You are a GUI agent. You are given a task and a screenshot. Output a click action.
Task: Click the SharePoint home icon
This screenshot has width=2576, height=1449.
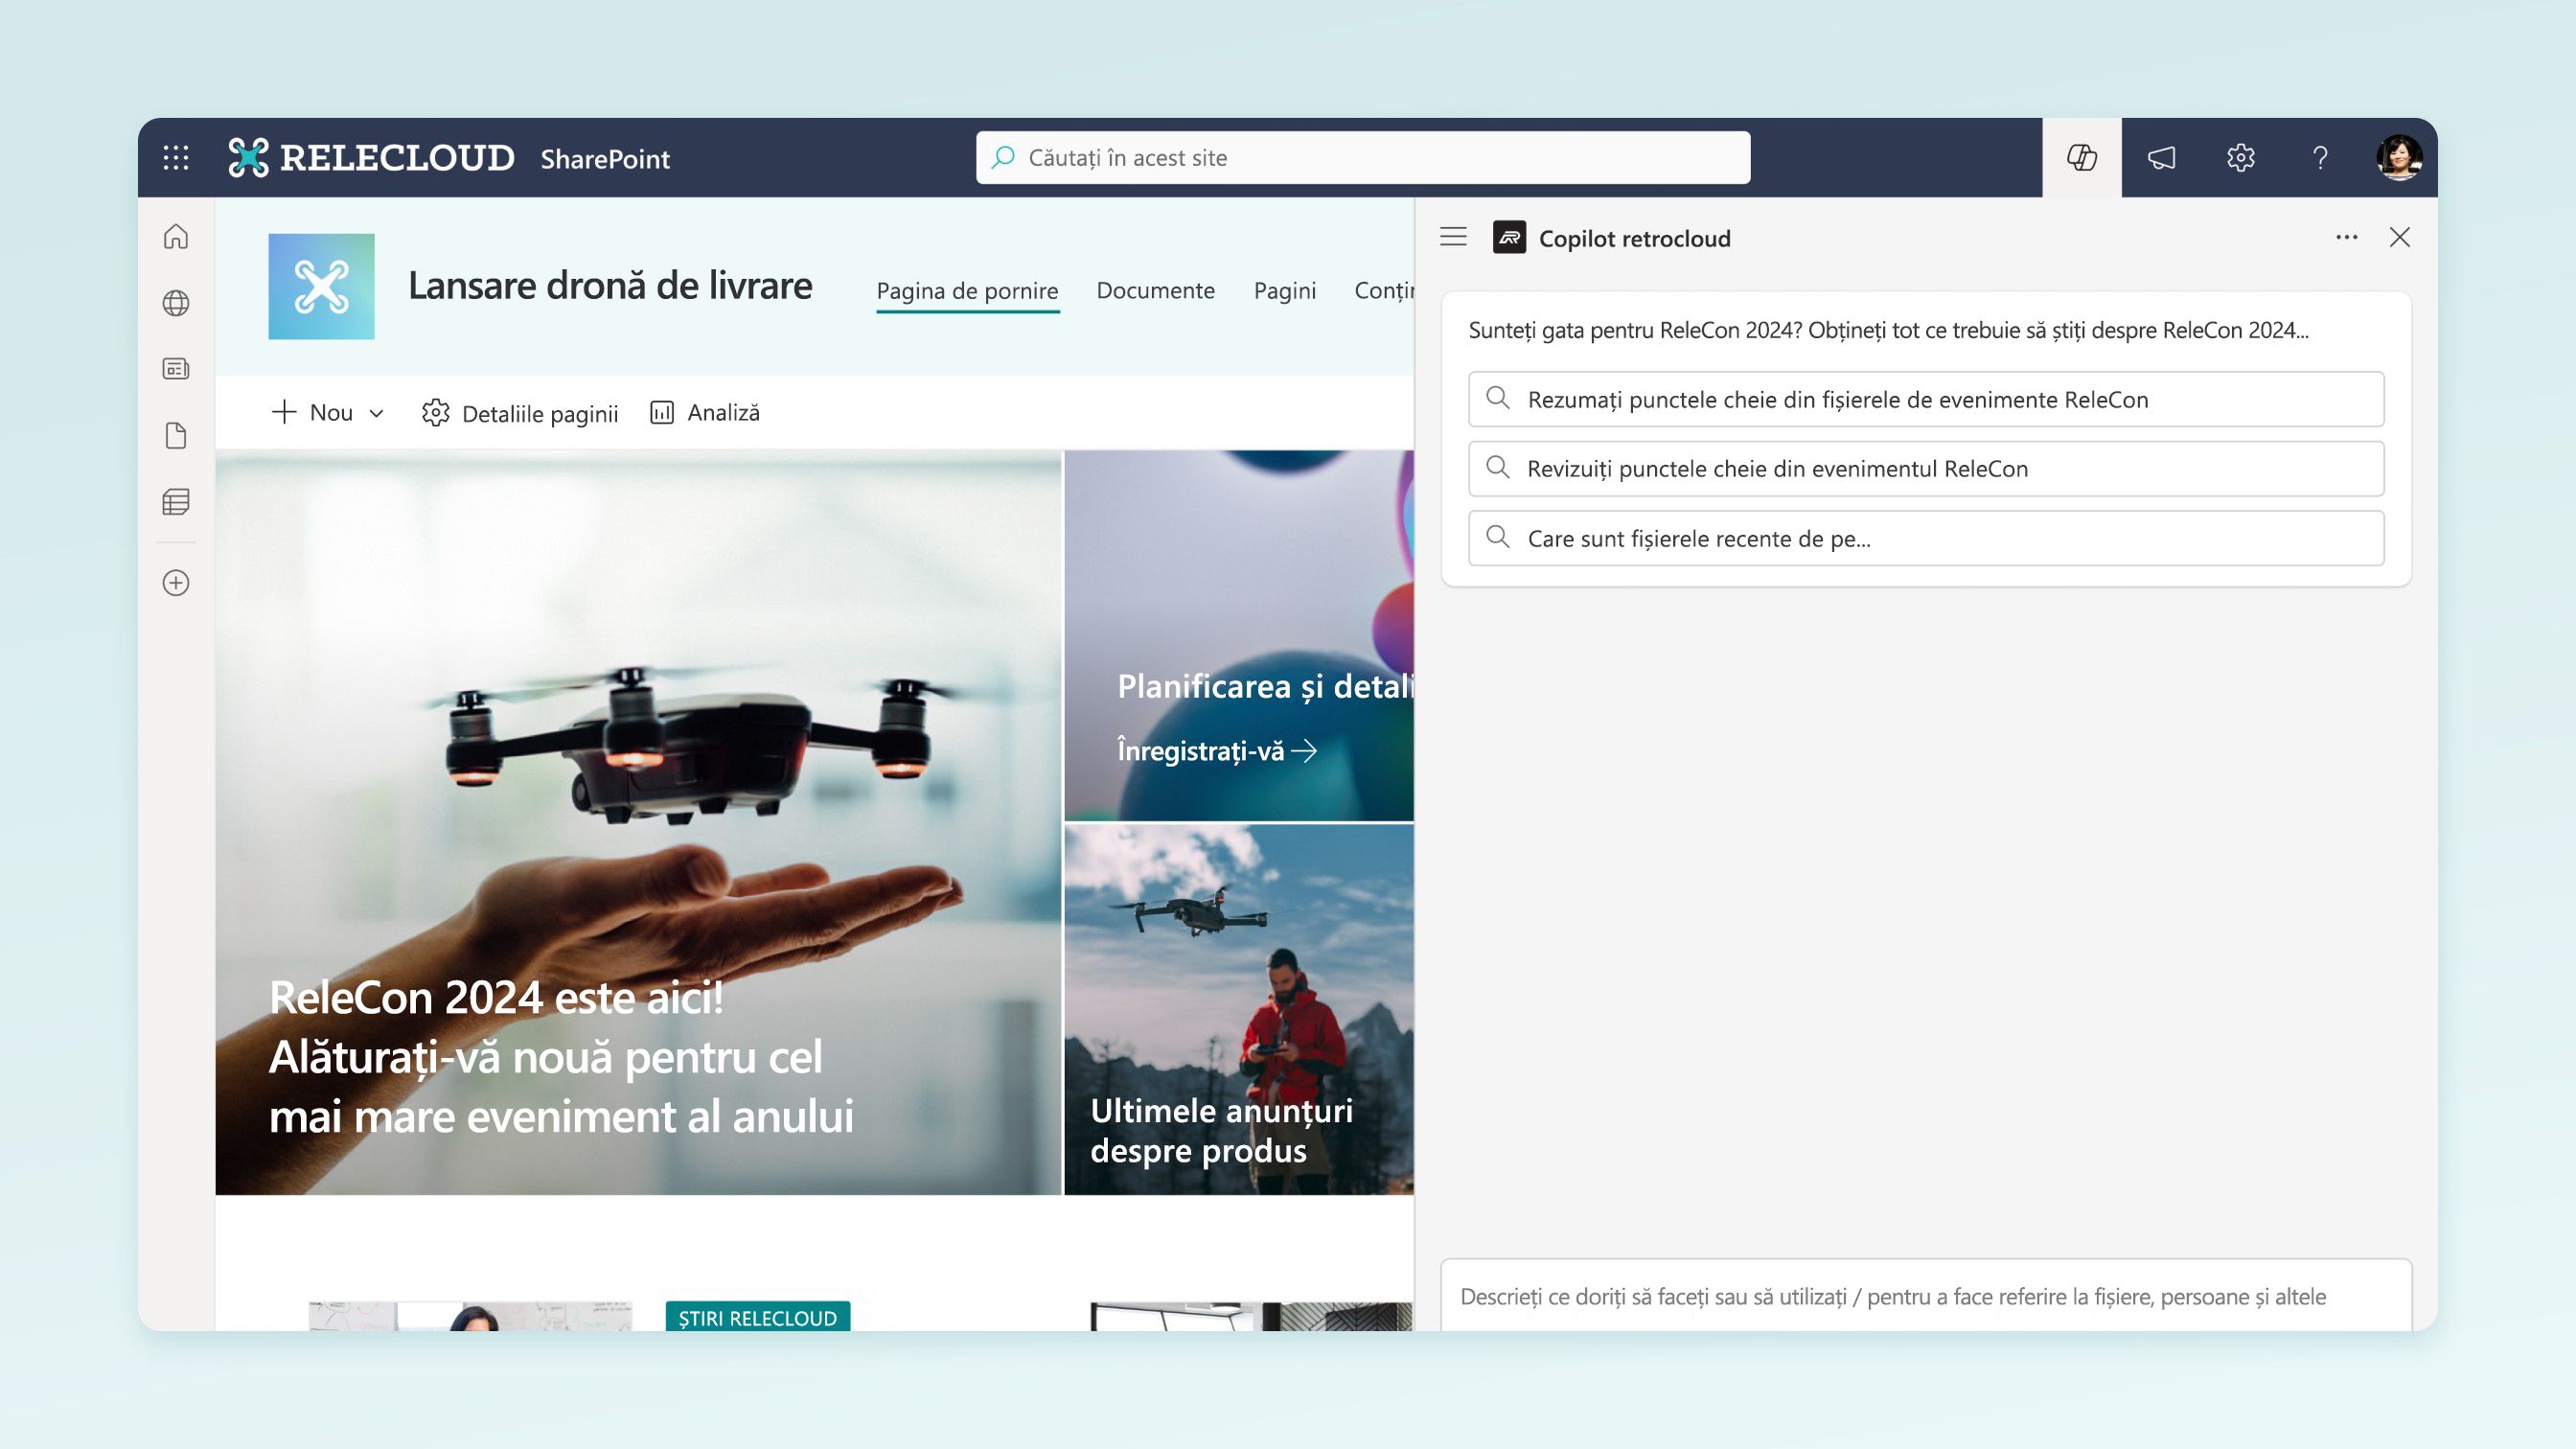tap(175, 236)
